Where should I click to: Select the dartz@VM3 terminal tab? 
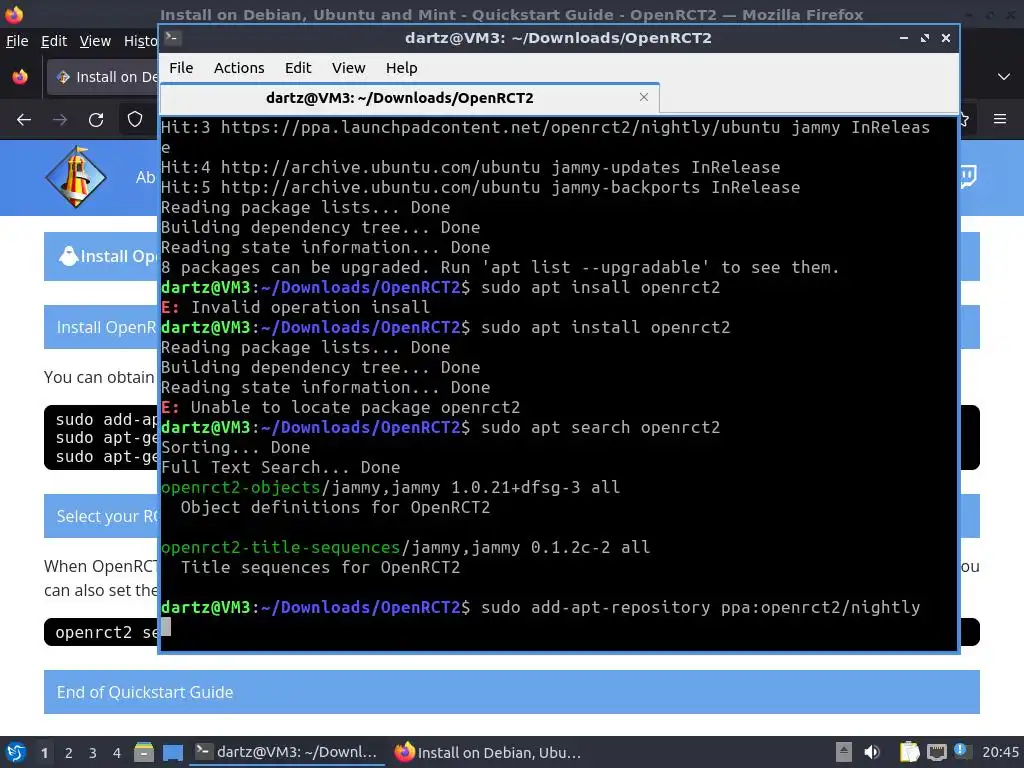coord(409,98)
